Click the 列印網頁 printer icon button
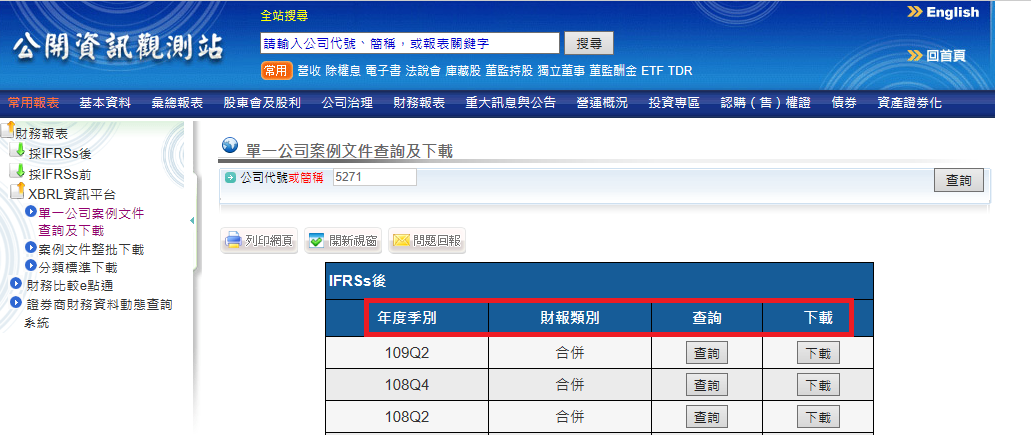Screen dimensions: 1031x435 [x=233, y=241]
